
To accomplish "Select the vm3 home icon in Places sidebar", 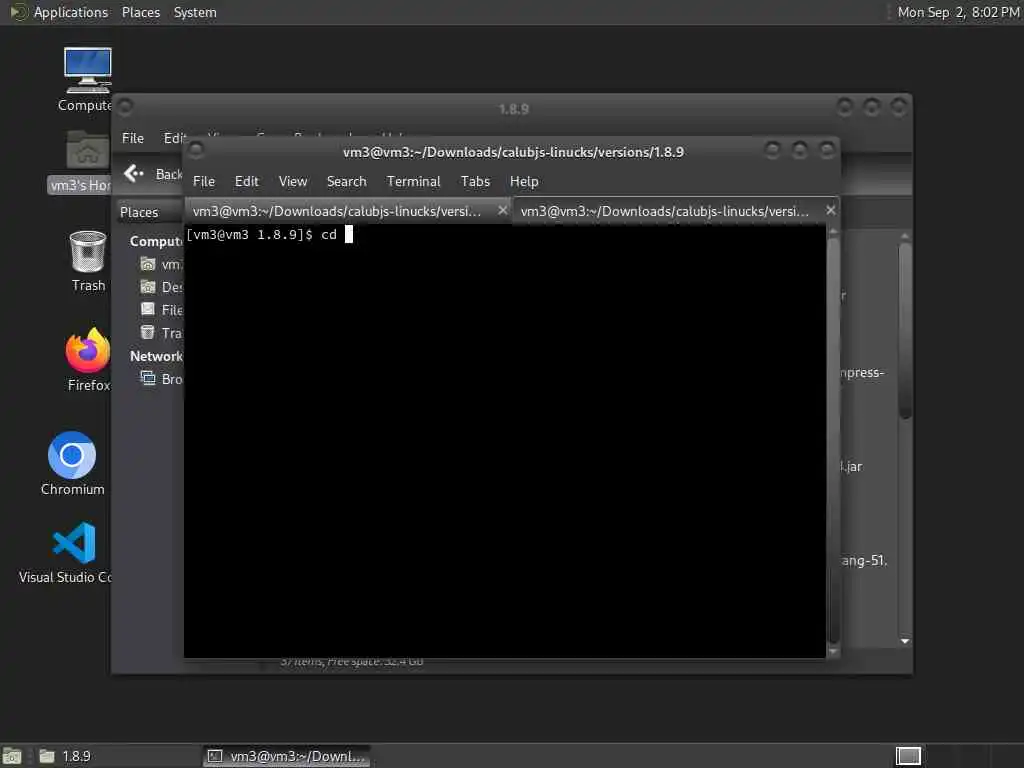I will (x=148, y=264).
